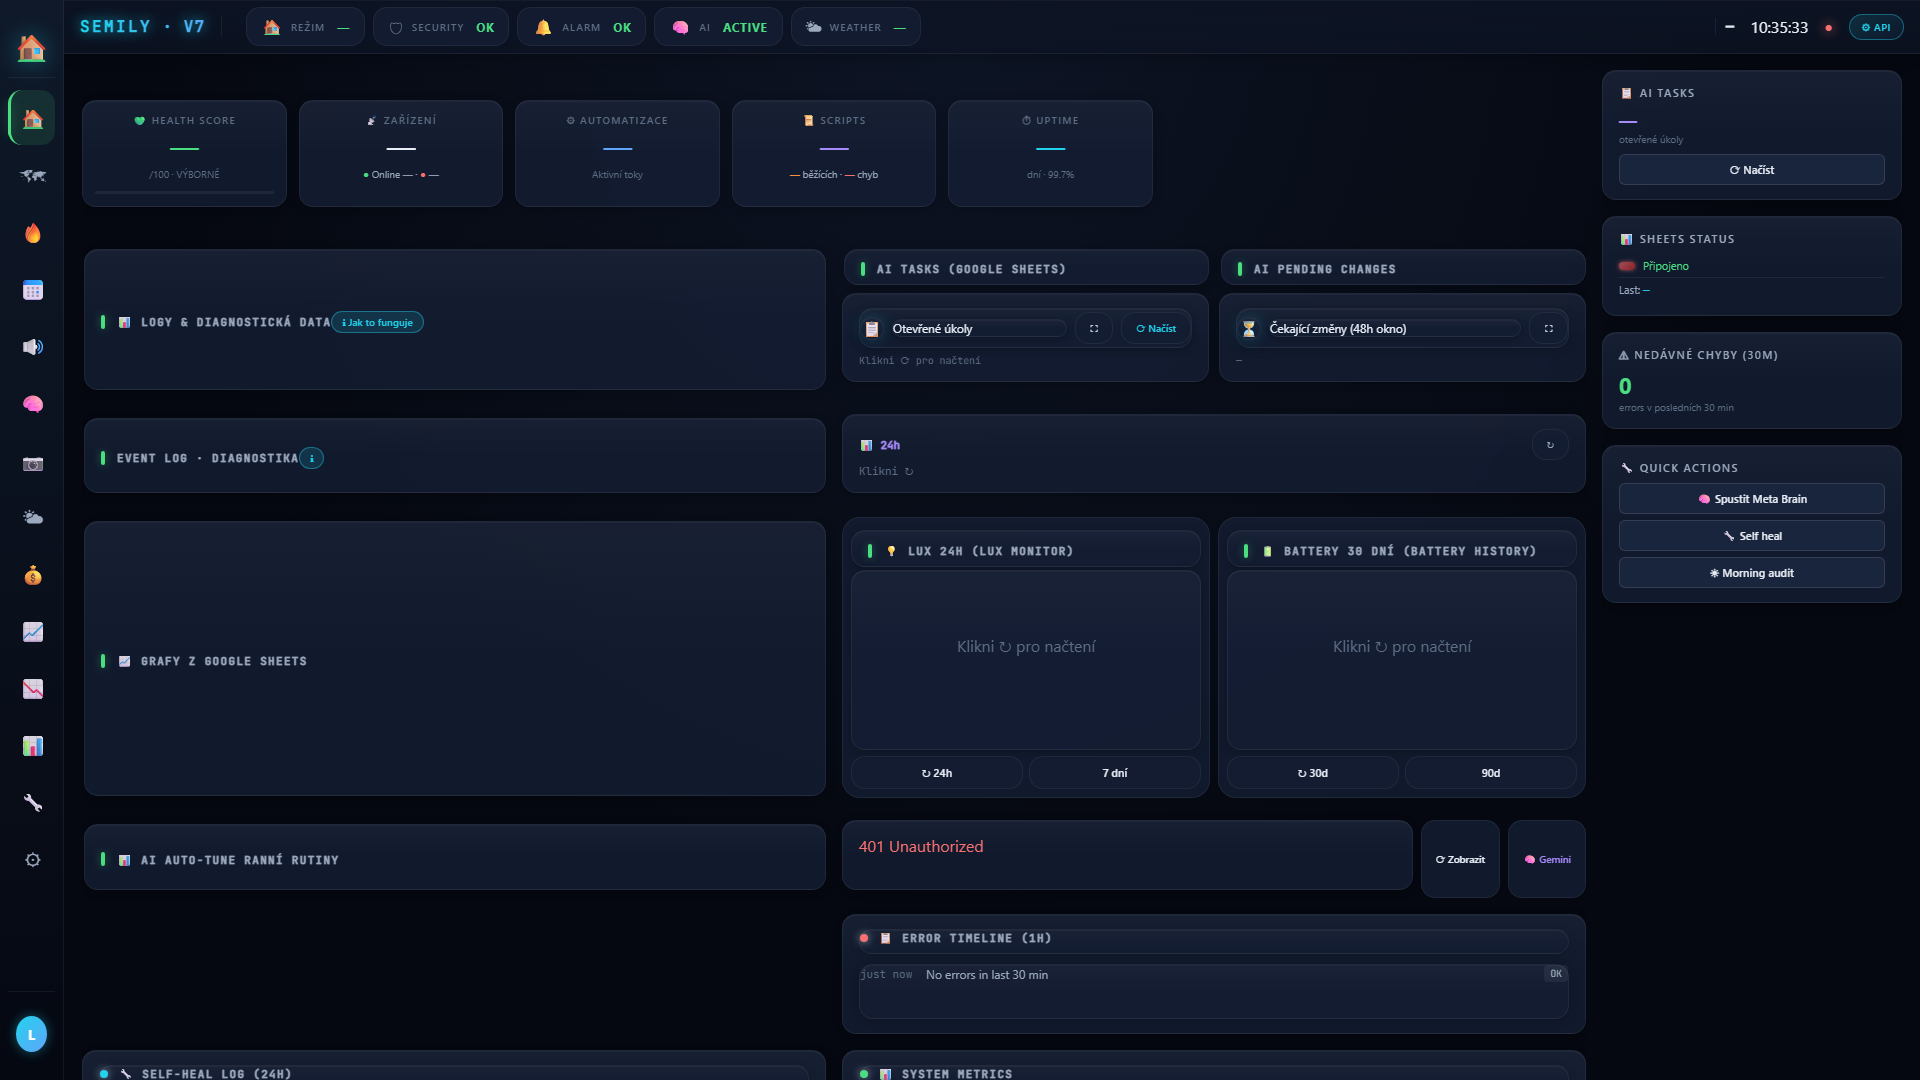Image resolution: width=1920 pixels, height=1080 pixels.
Task: Expand the 'Logy & Diagnostická data' section
Action: tap(455, 320)
